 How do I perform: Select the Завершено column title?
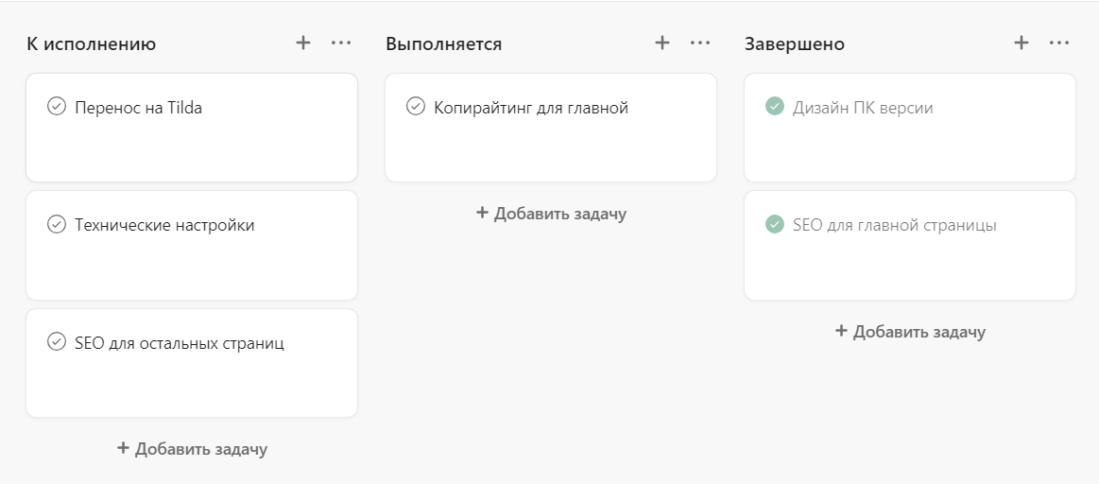pyautogui.click(x=795, y=45)
